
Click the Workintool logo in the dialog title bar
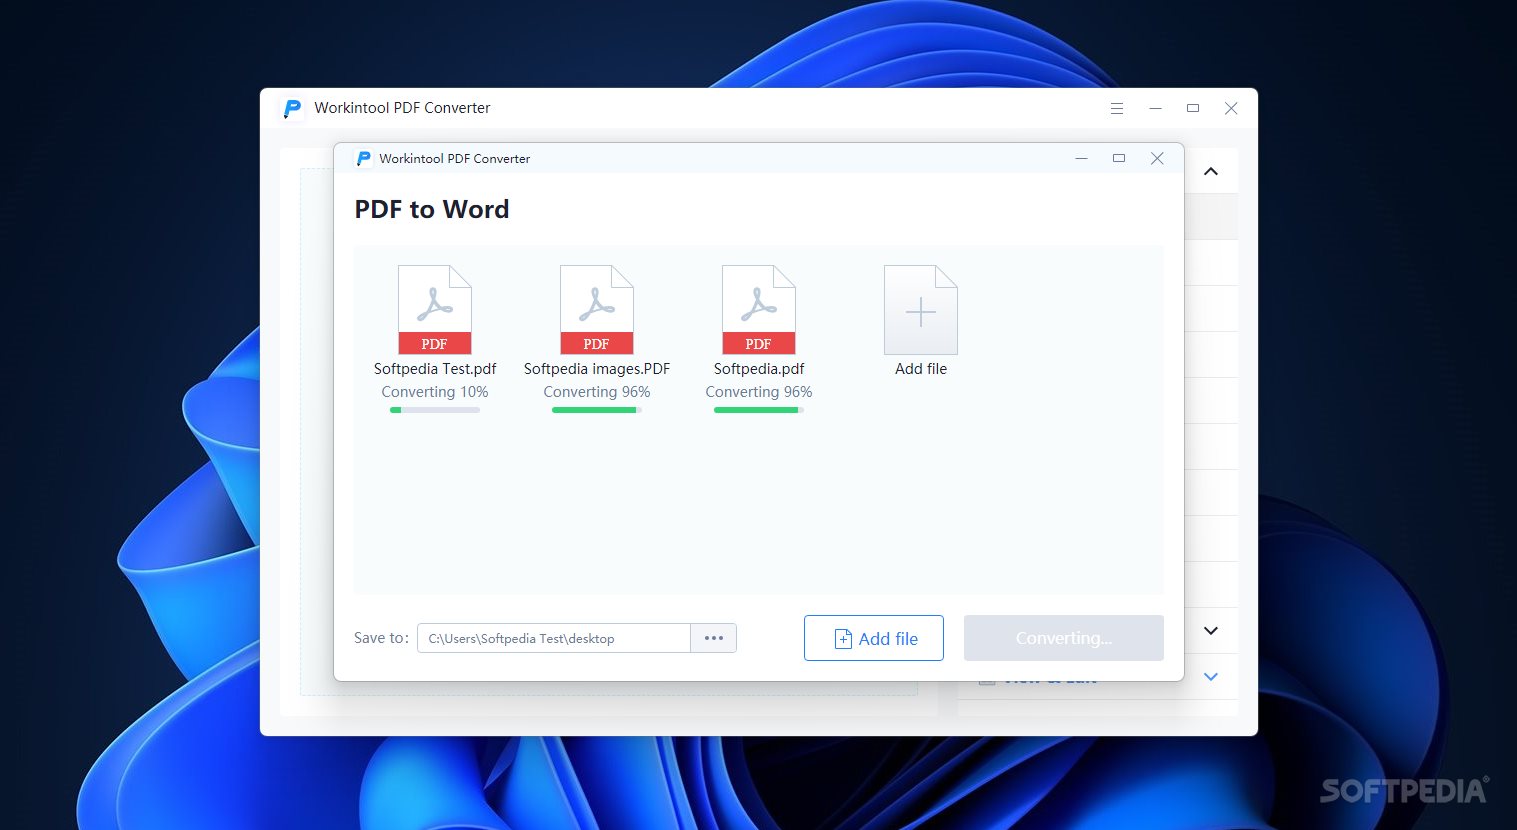tap(364, 158)
